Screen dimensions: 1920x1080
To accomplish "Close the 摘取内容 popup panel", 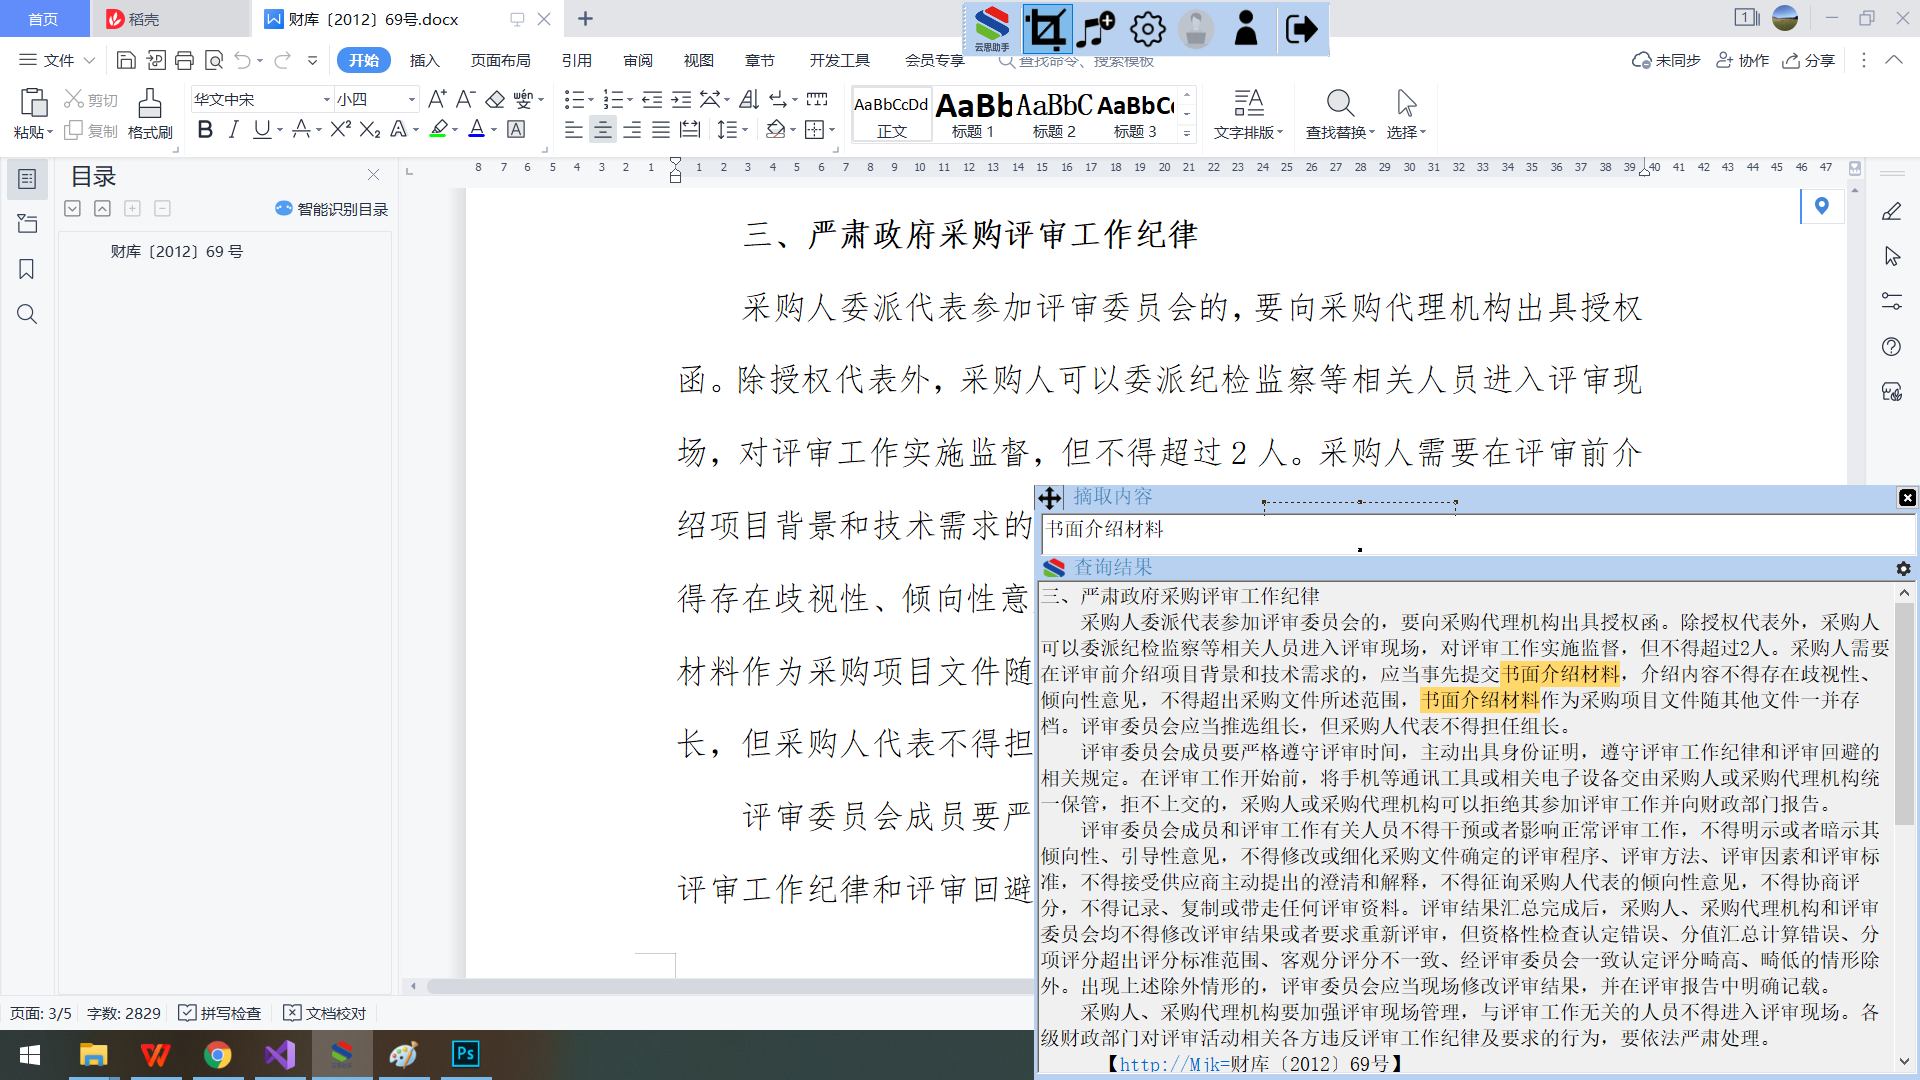I will (x=1907, y=498).
